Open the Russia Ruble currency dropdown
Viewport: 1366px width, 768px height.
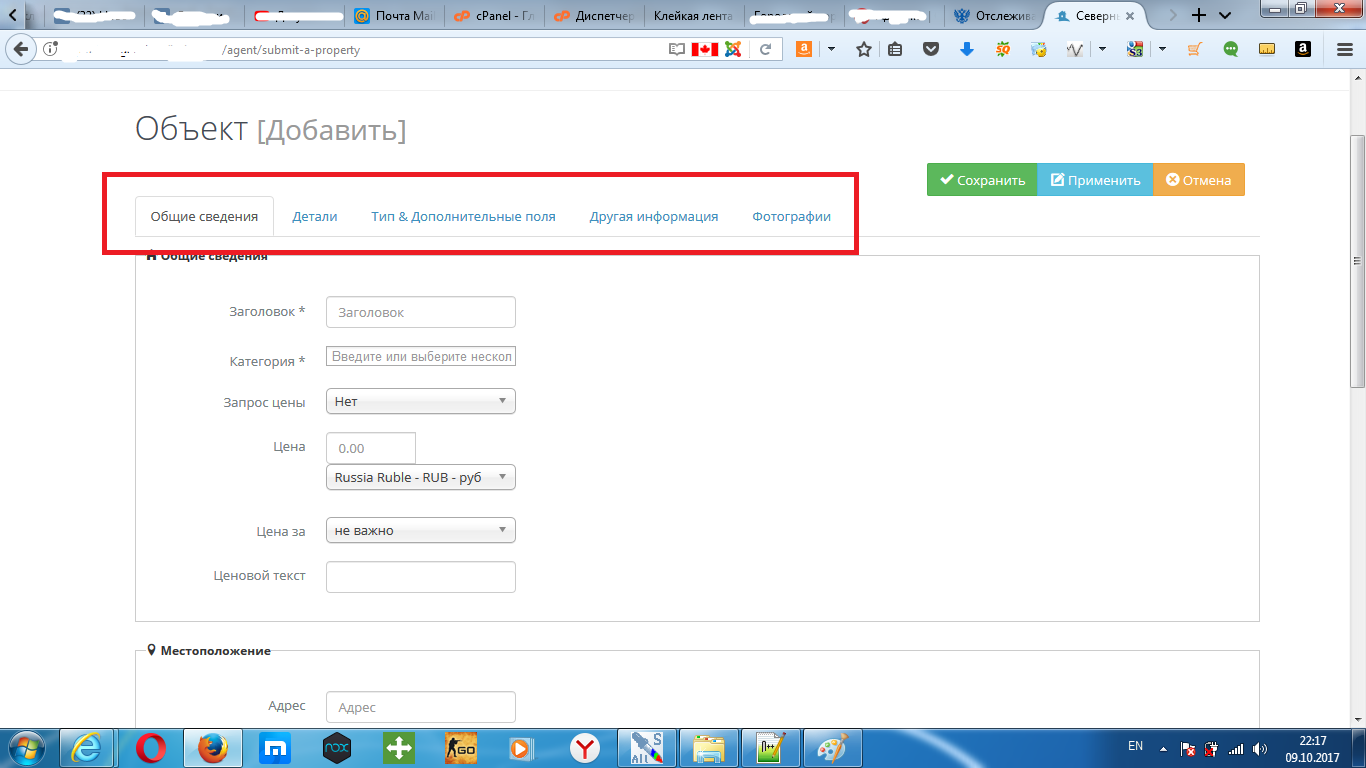point(420,477)
